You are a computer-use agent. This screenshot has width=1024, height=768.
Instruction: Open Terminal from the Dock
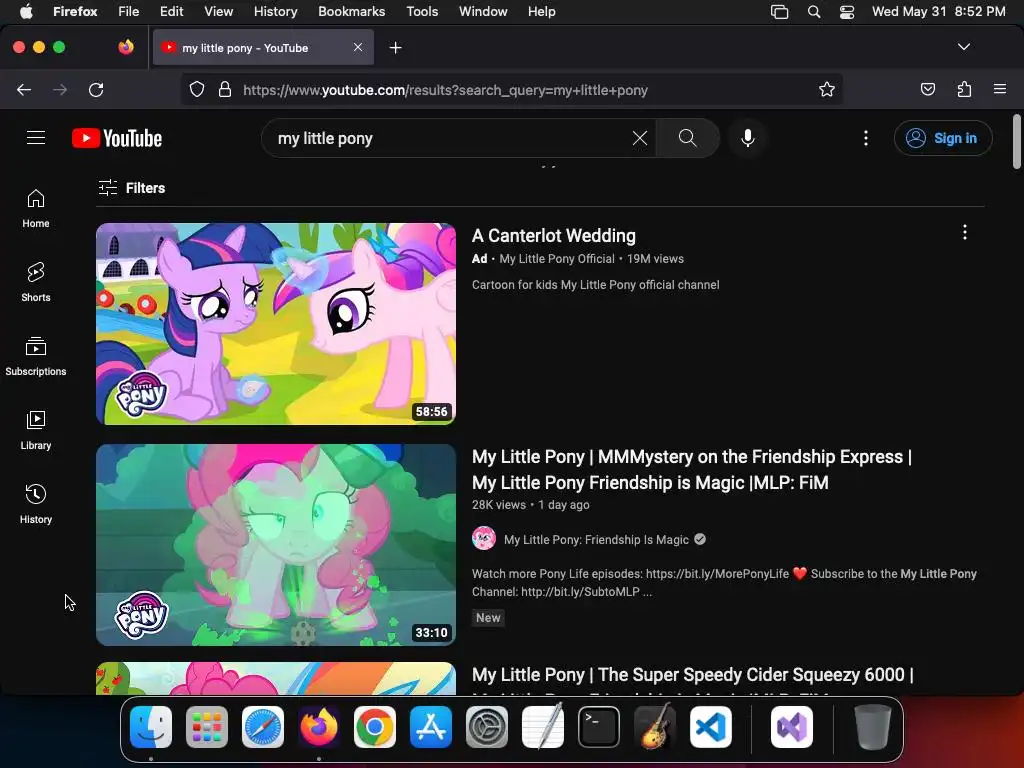[x=599, y=727]
